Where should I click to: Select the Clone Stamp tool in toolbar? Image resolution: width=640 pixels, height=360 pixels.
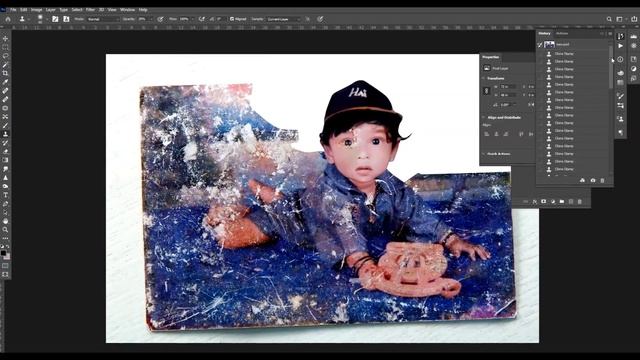tap(5, 134)
